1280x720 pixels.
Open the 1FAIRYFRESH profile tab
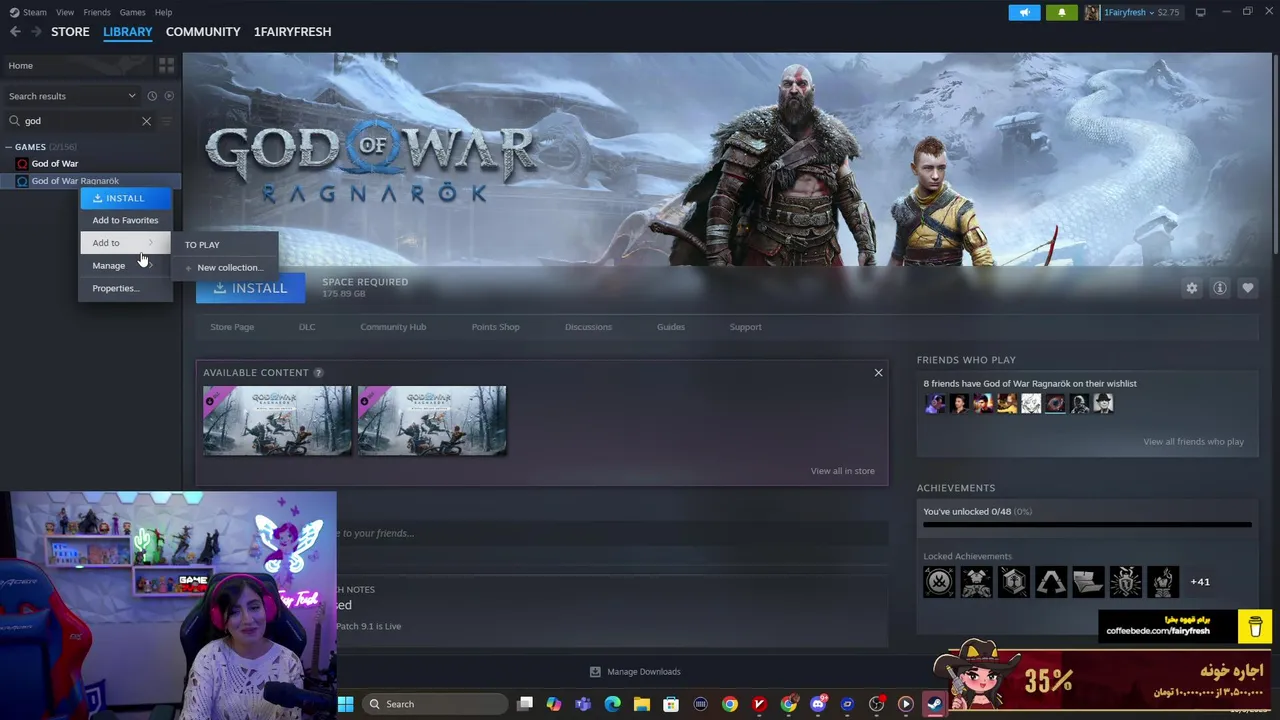pos(292,32)
